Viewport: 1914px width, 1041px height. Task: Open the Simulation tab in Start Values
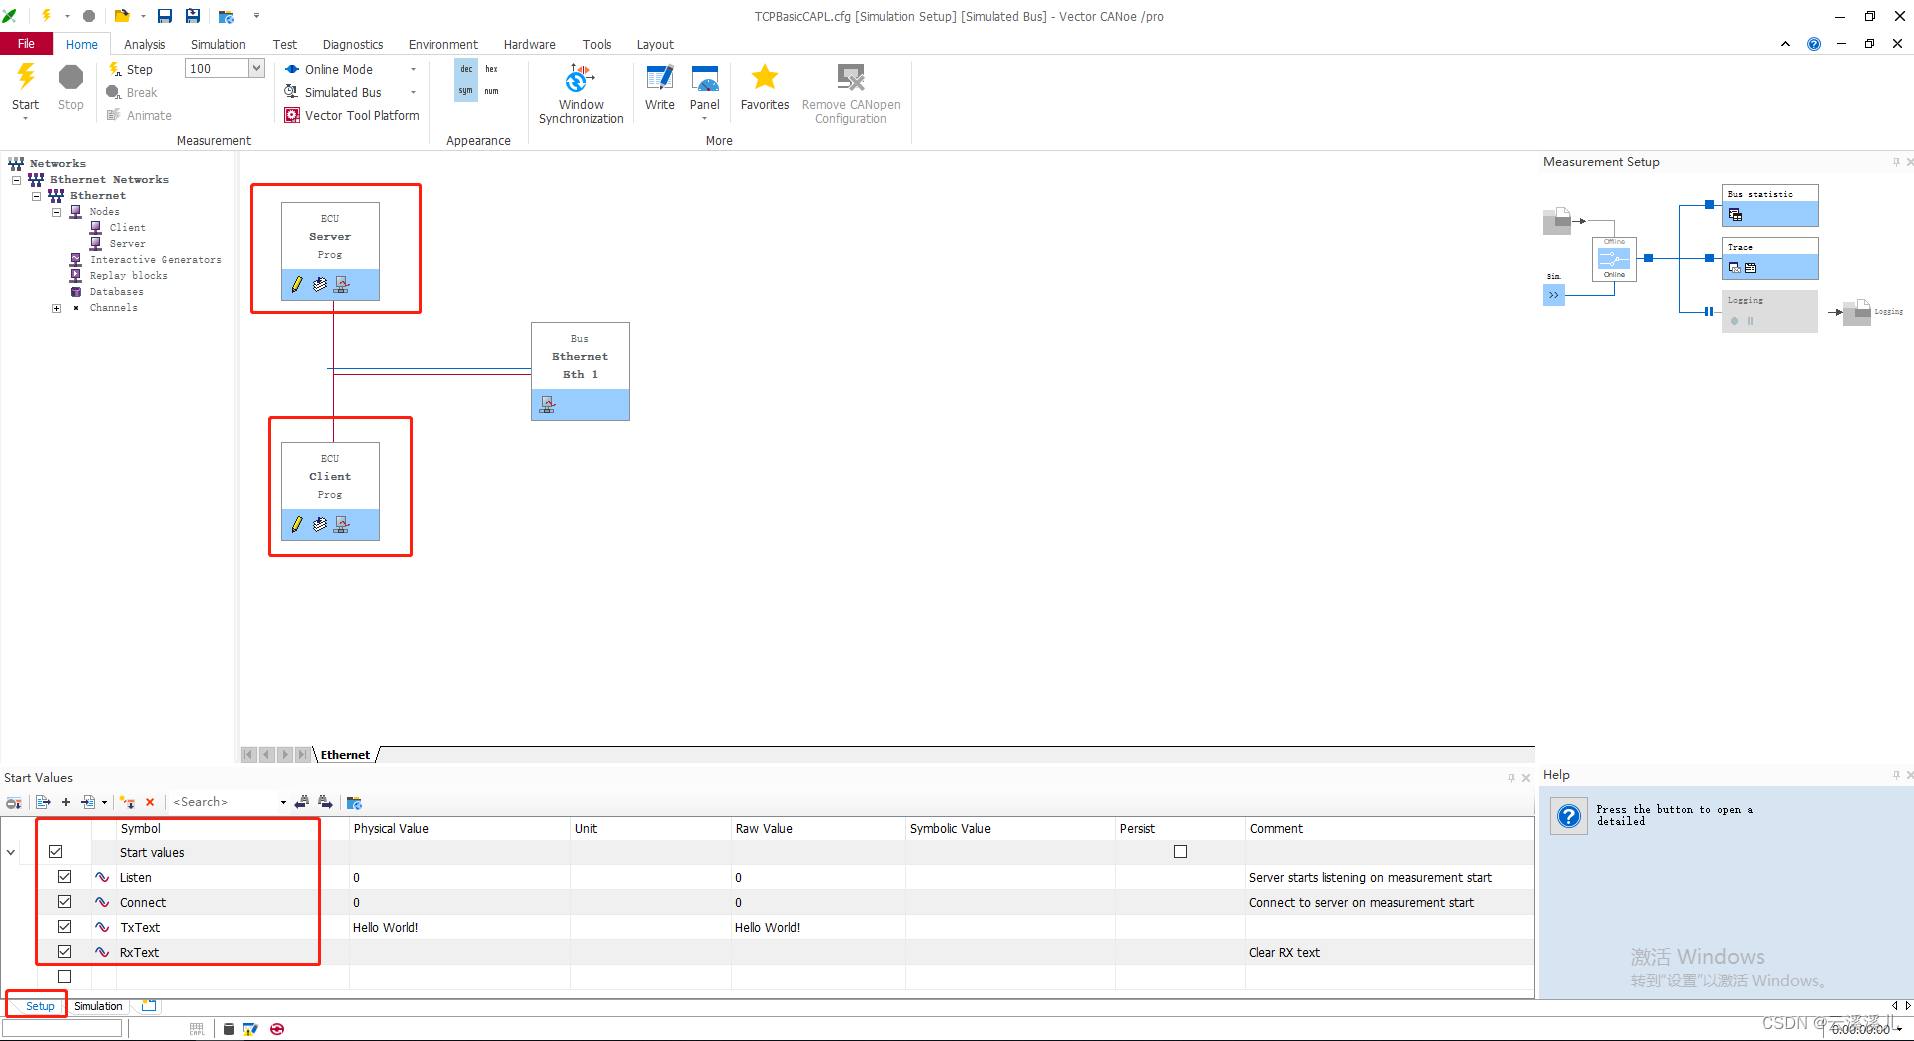click(x=98, y=1006)
